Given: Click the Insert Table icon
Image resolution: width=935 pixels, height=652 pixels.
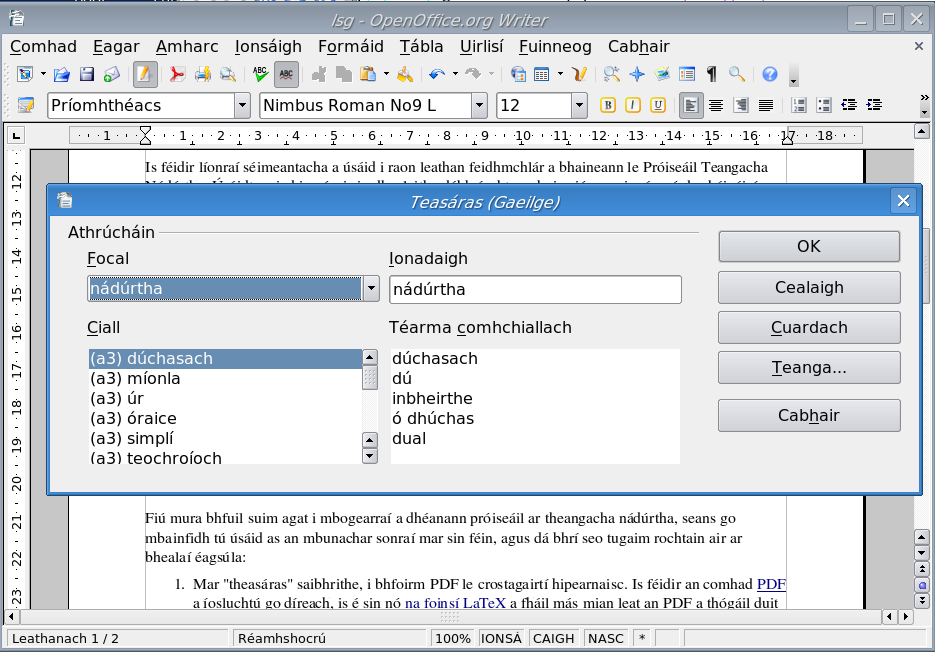Looking at the screenshot, I should coord(541,75).
